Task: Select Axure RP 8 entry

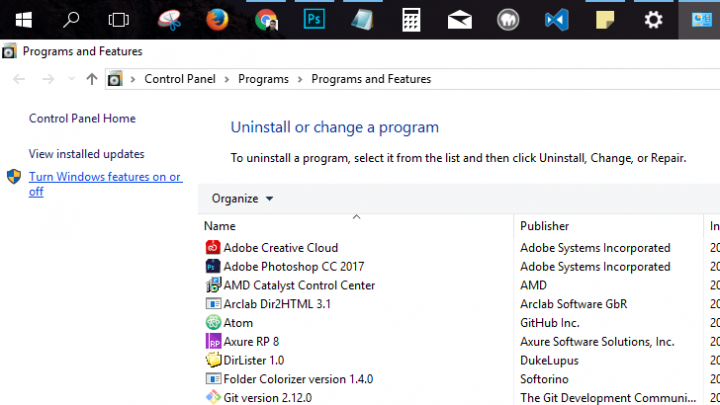Action: click(251, 342)
